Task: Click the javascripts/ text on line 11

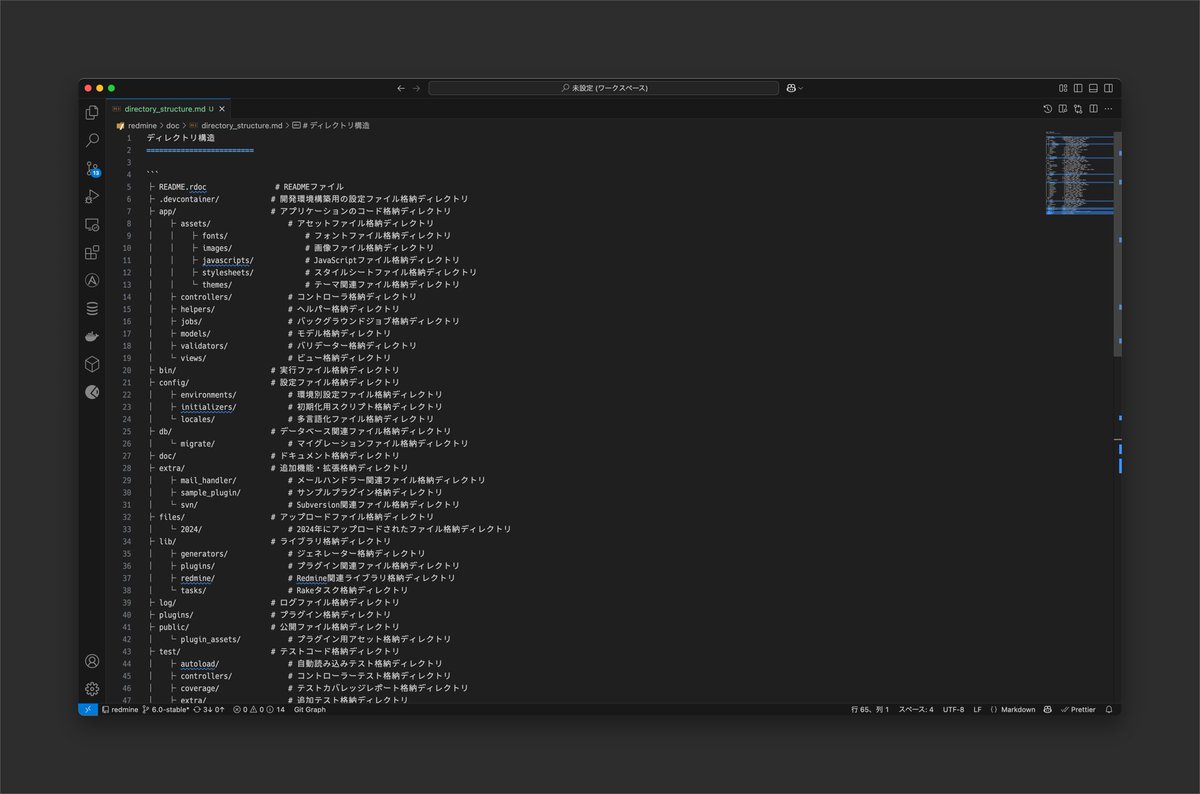Action: 228,260
